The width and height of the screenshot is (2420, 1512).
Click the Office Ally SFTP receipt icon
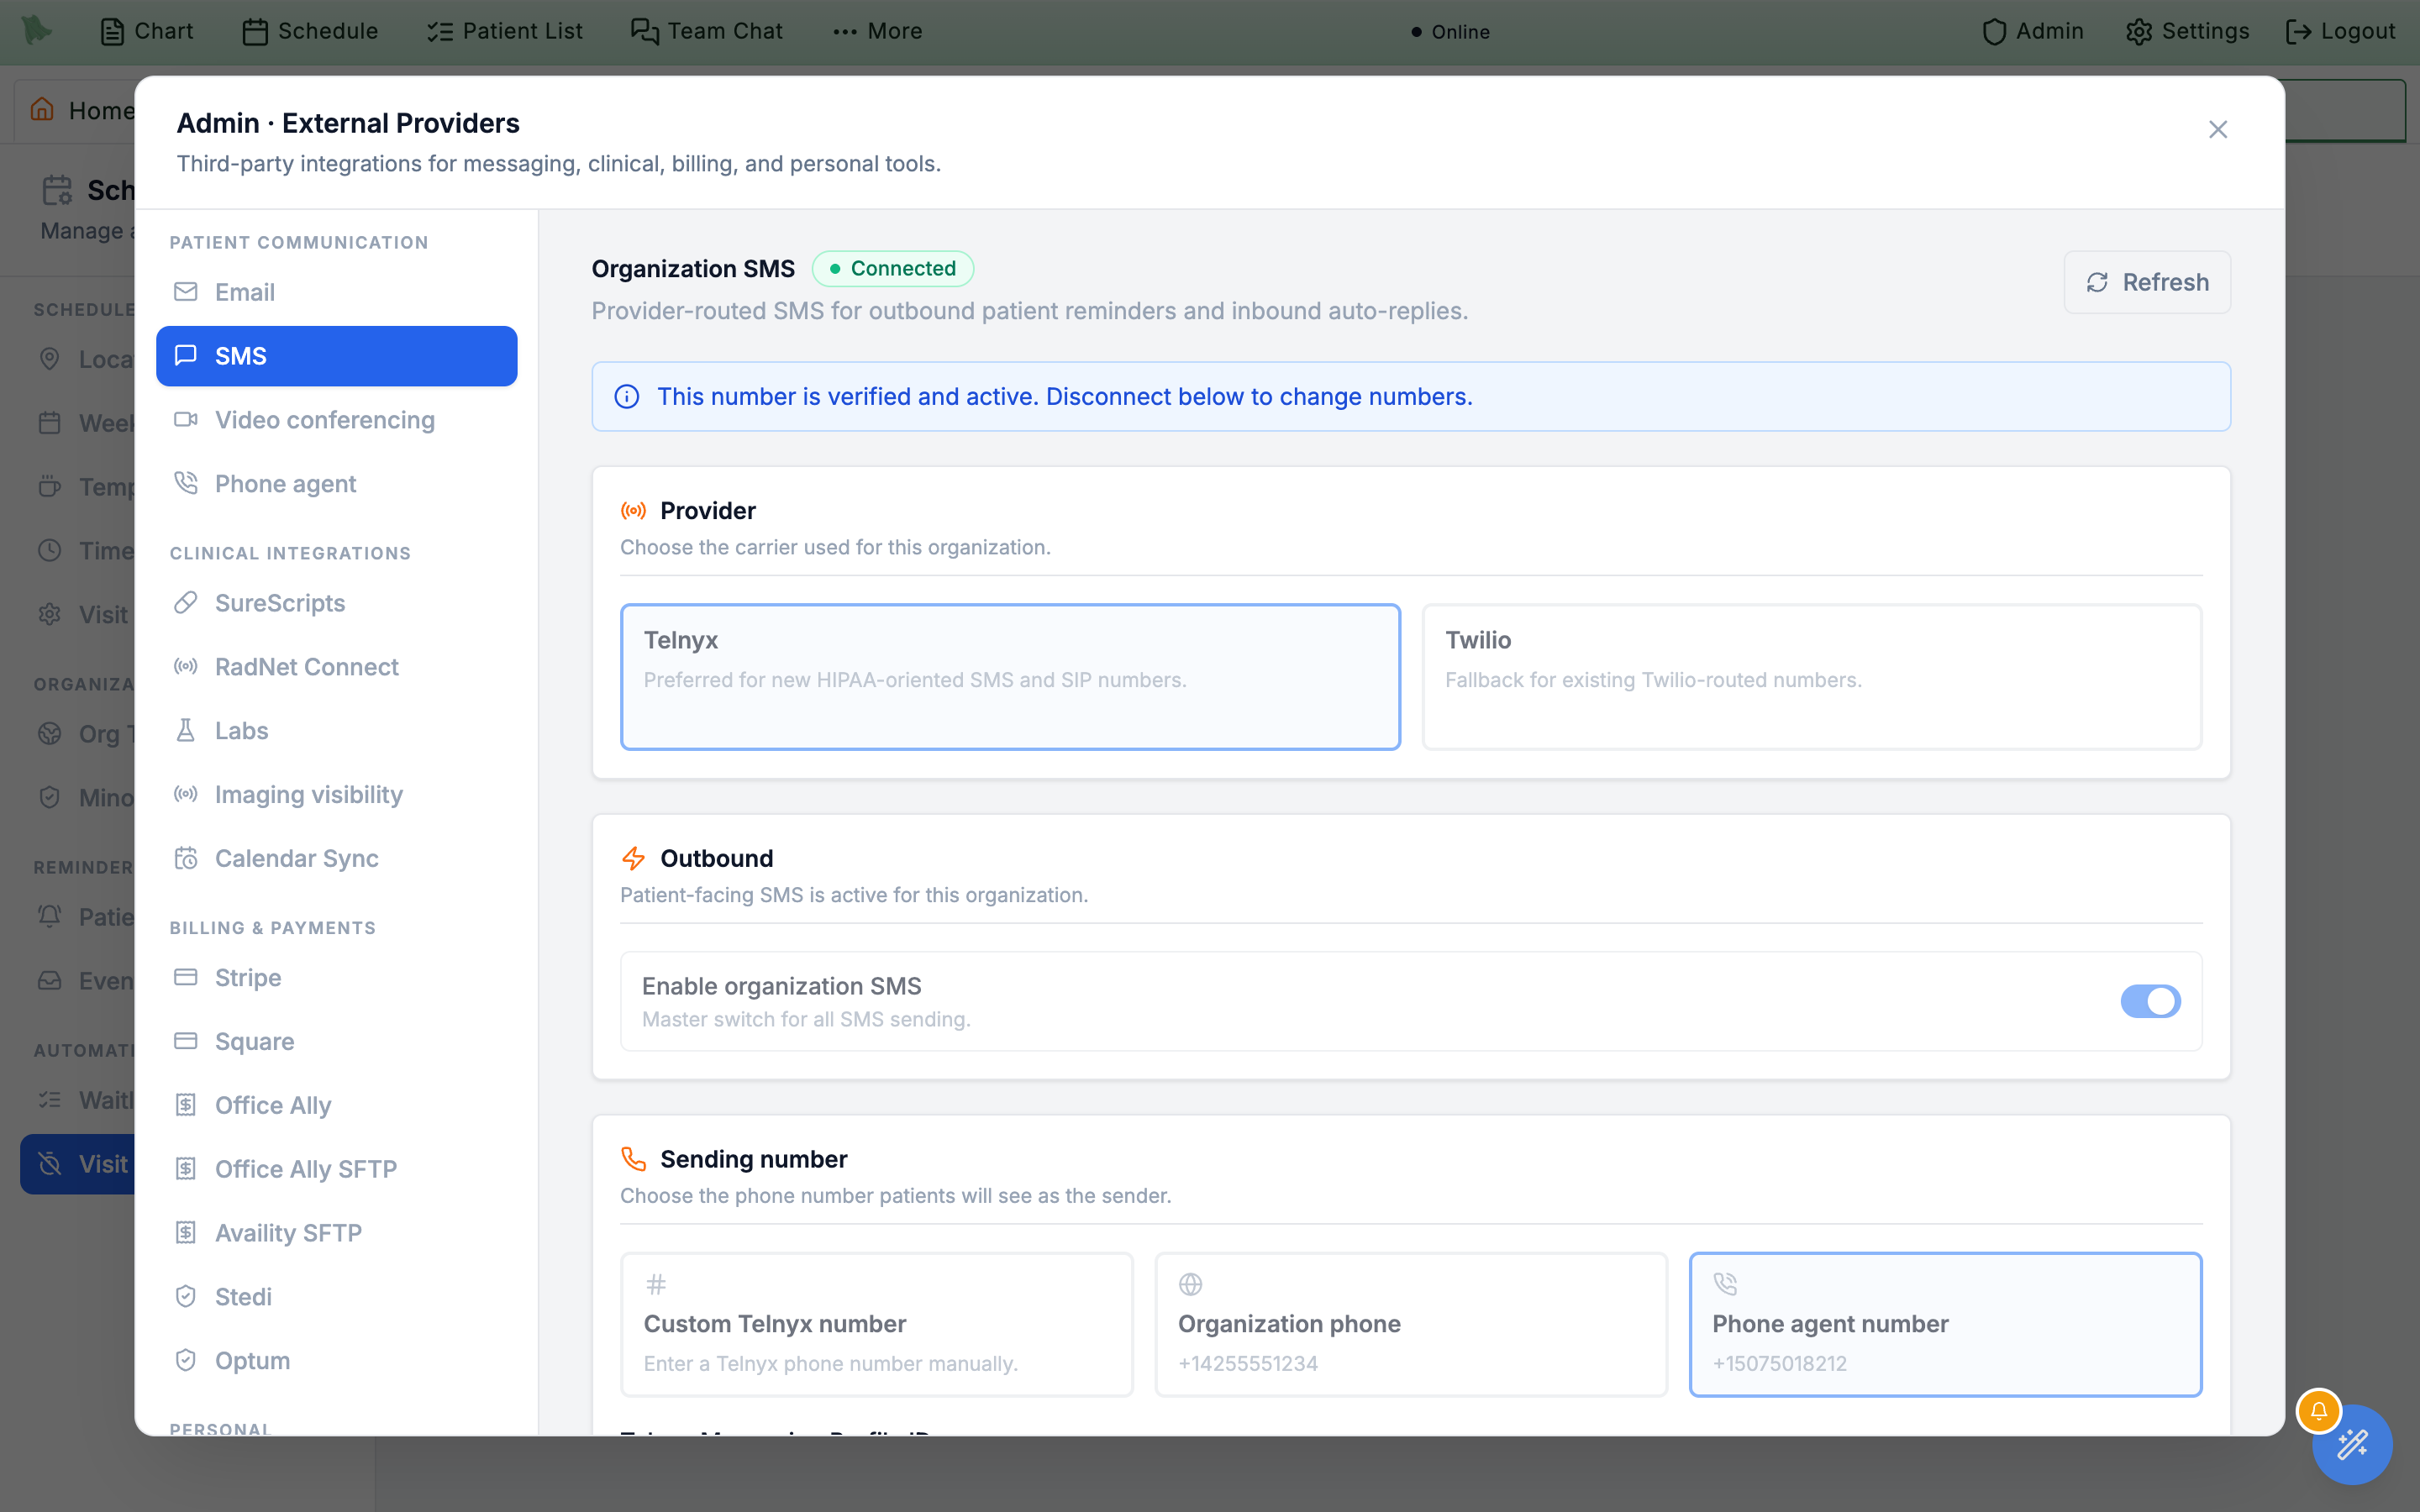(185, 1168)
